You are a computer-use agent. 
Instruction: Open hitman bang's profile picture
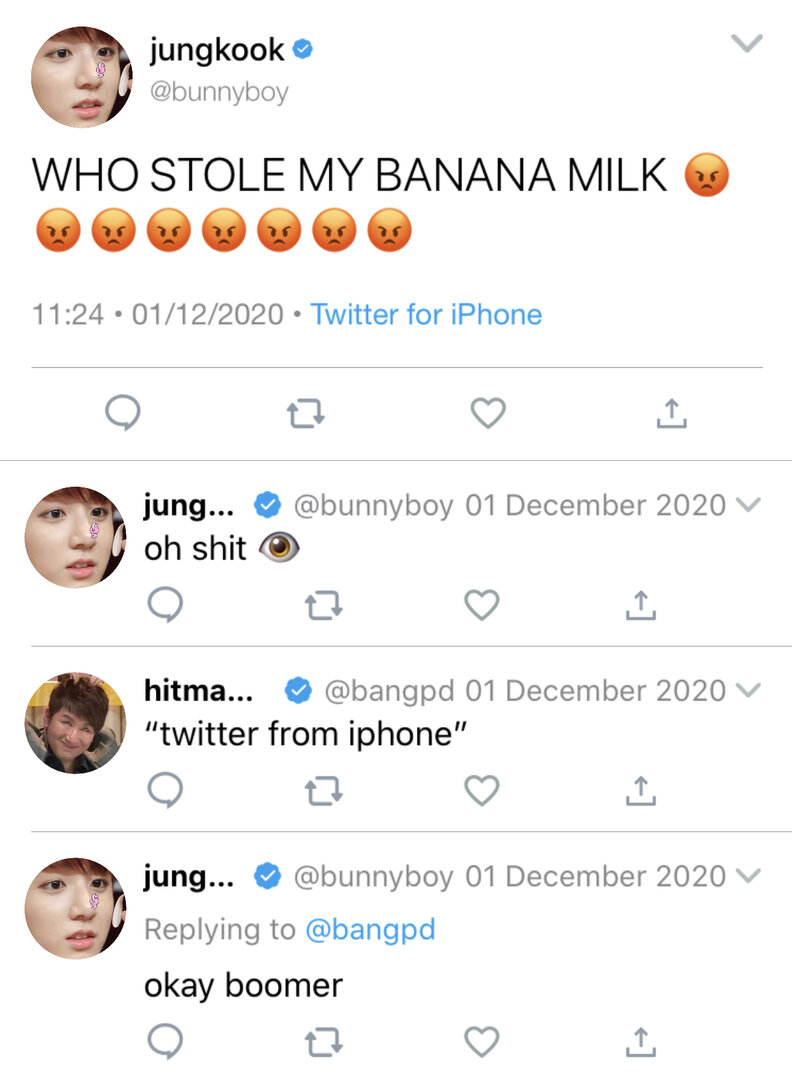click(76, 723)
